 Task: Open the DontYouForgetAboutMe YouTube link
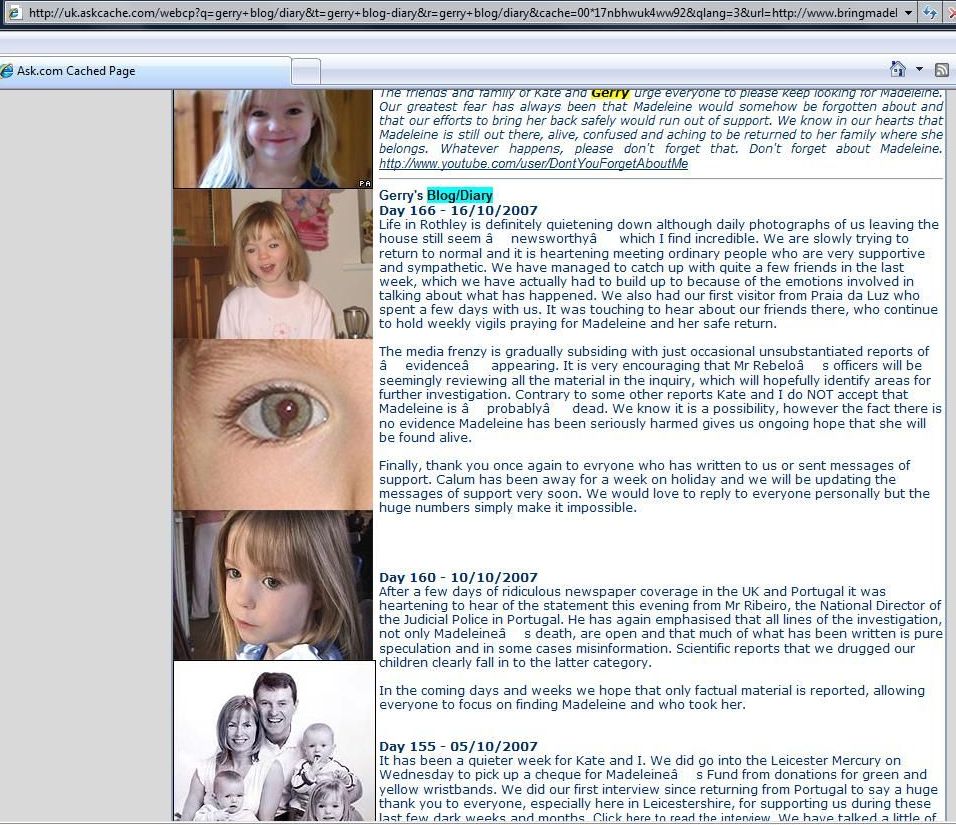pos(533,164)
